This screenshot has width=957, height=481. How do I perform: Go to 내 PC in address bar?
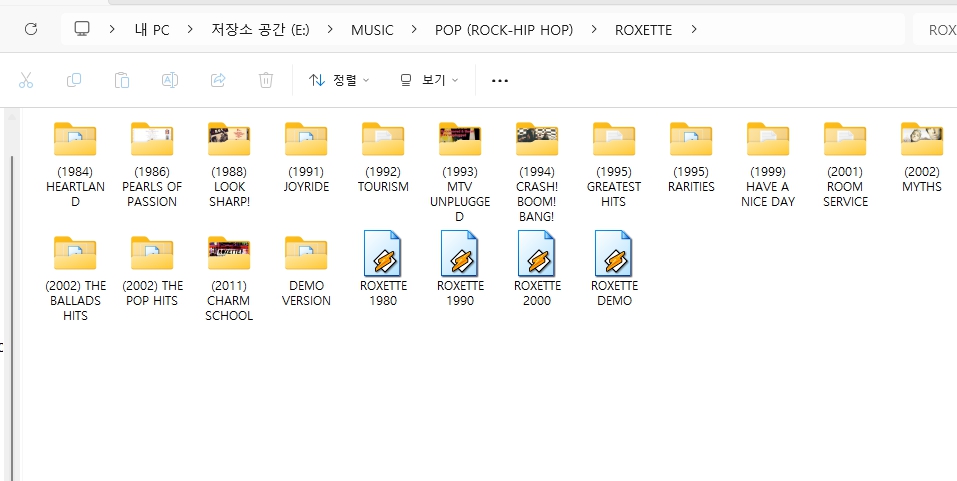tap(152, 30)
